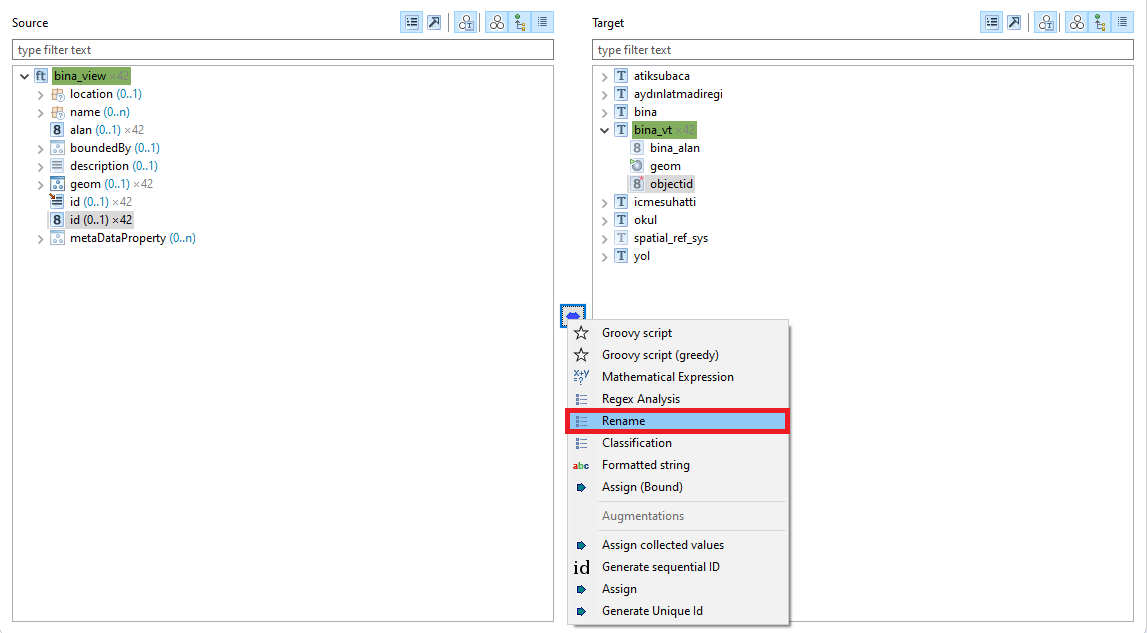The width and height of the screenshot is (1147, 633).
Task: Select bina_alan in the Target tree
Action: click(674, 148)
